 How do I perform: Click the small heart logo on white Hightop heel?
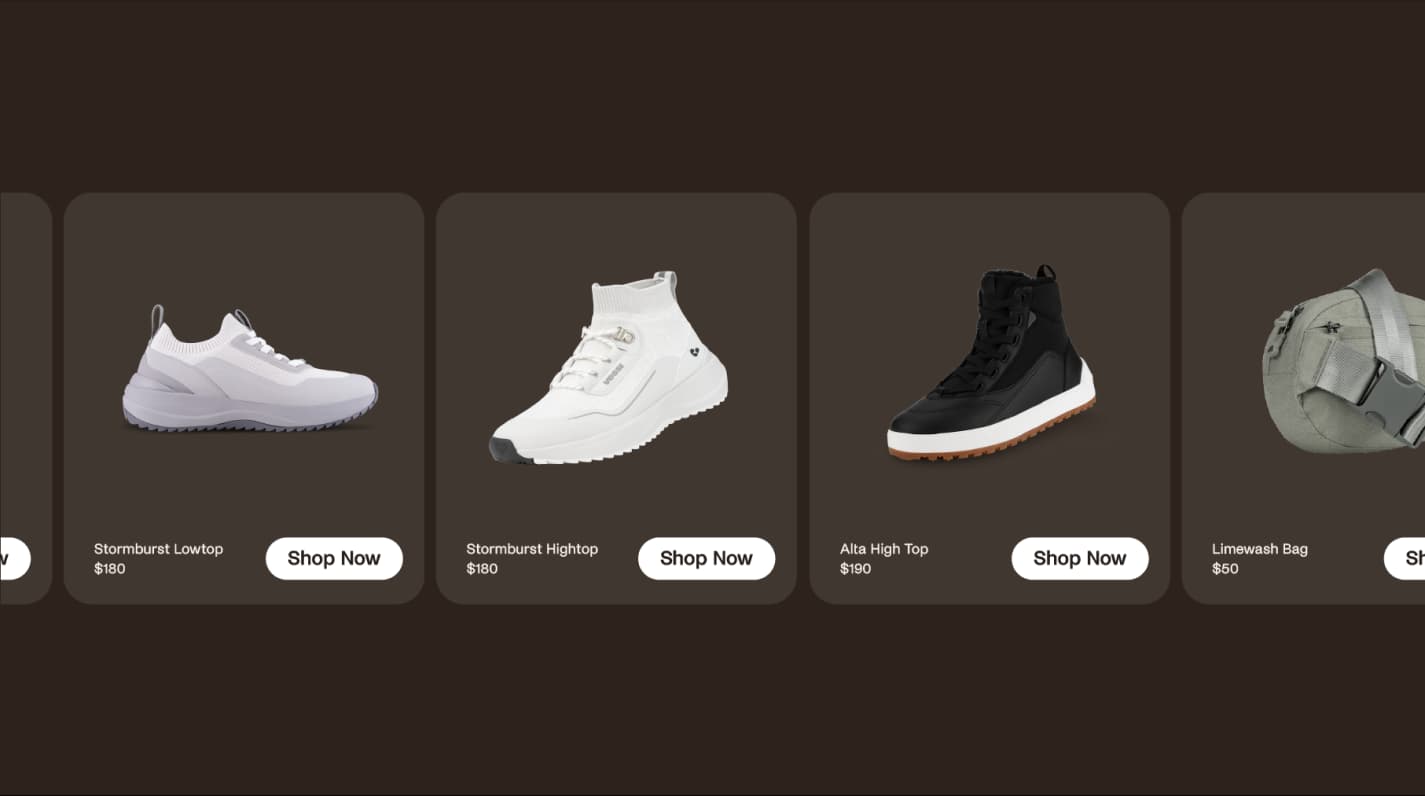click(696, 353)
